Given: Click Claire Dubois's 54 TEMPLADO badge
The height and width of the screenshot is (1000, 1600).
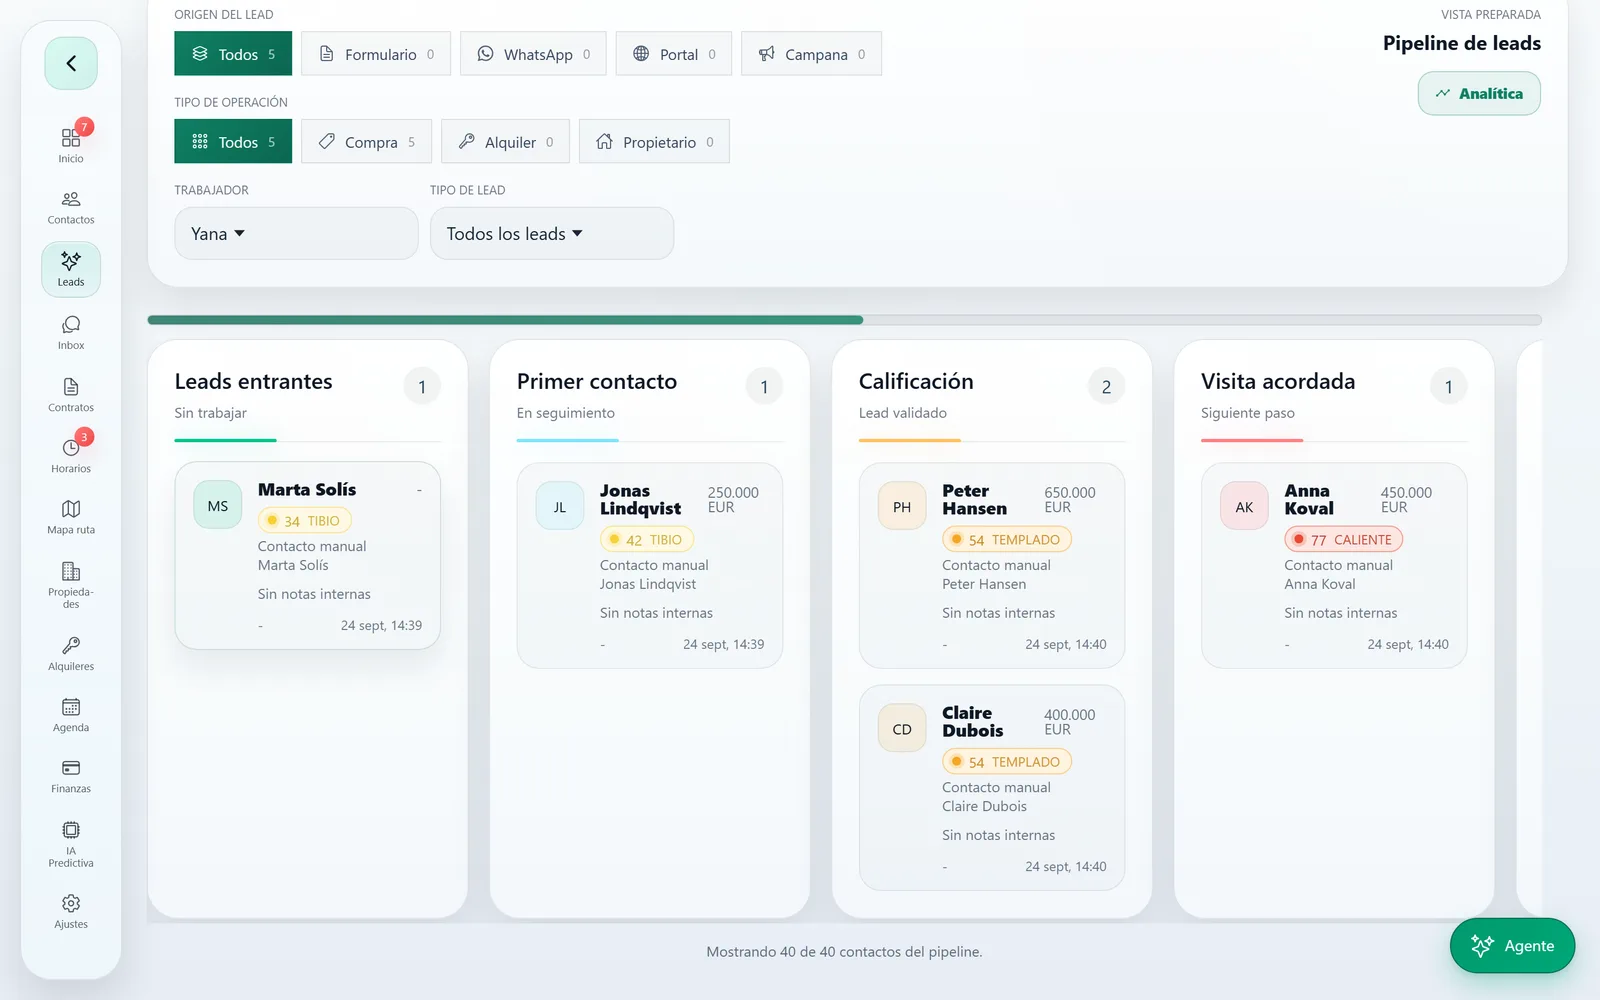Looking at the screenshot, I should click(1007, 762).
